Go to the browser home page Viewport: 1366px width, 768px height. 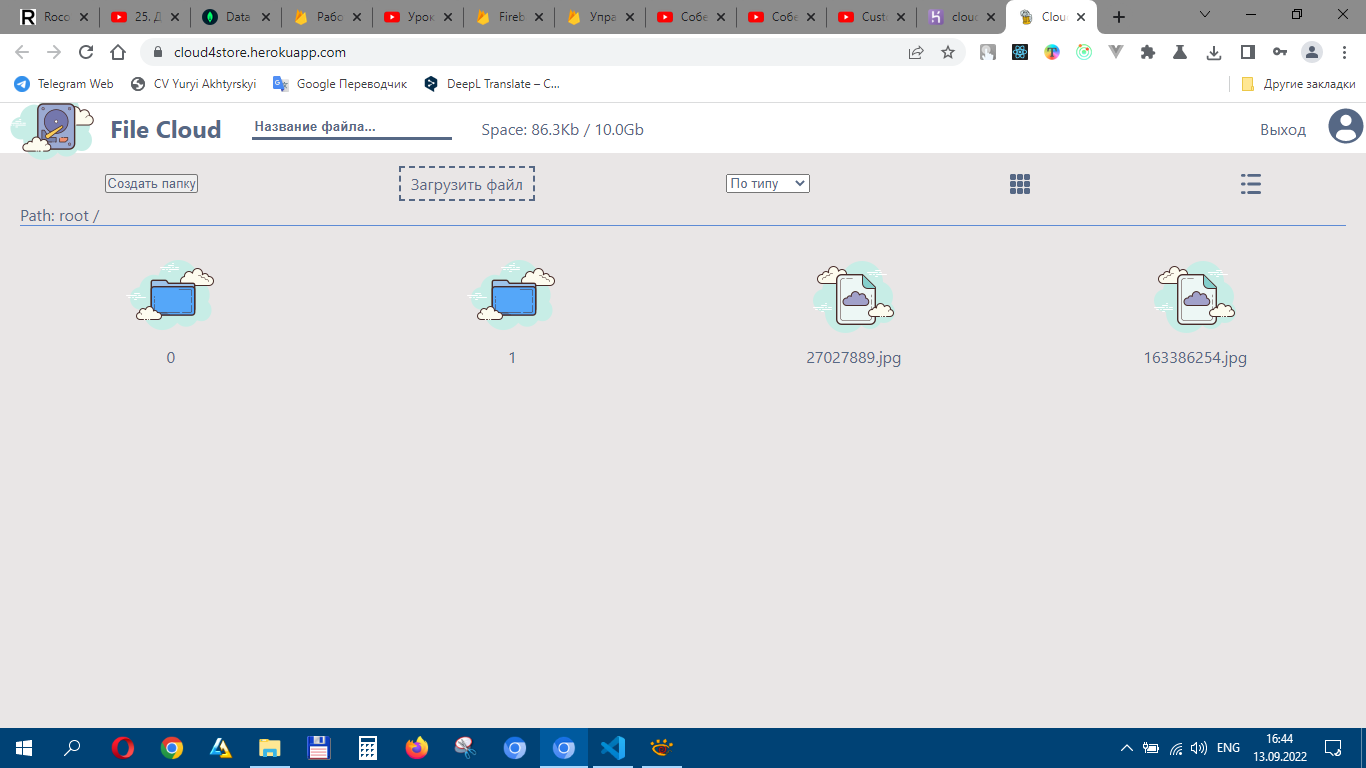pos(118,52)
